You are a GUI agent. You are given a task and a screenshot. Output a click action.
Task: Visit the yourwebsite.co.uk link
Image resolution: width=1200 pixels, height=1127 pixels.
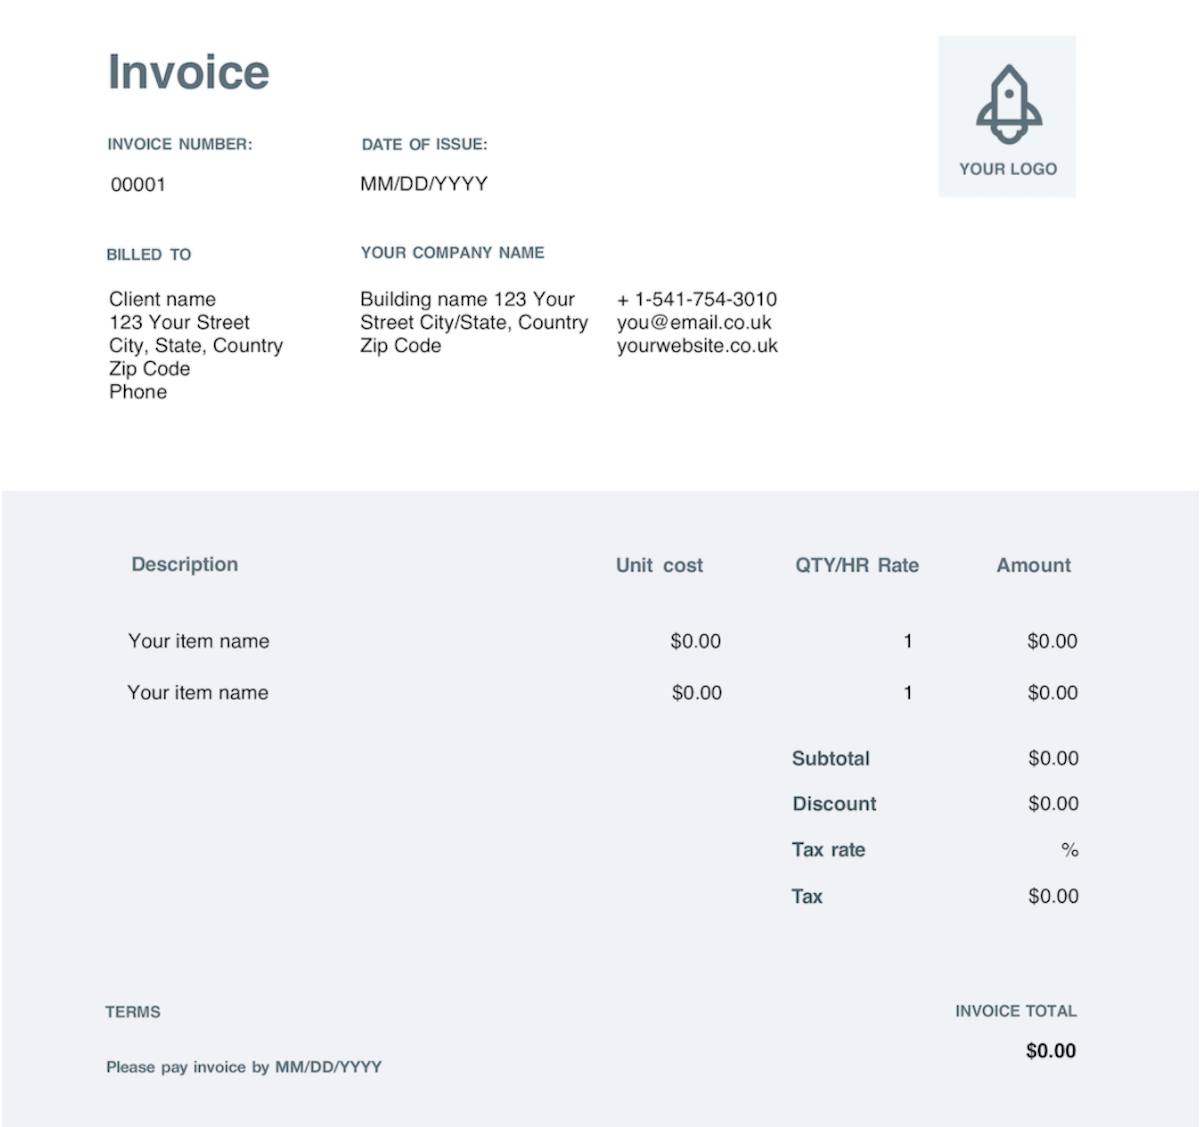[x=697, y=346]
